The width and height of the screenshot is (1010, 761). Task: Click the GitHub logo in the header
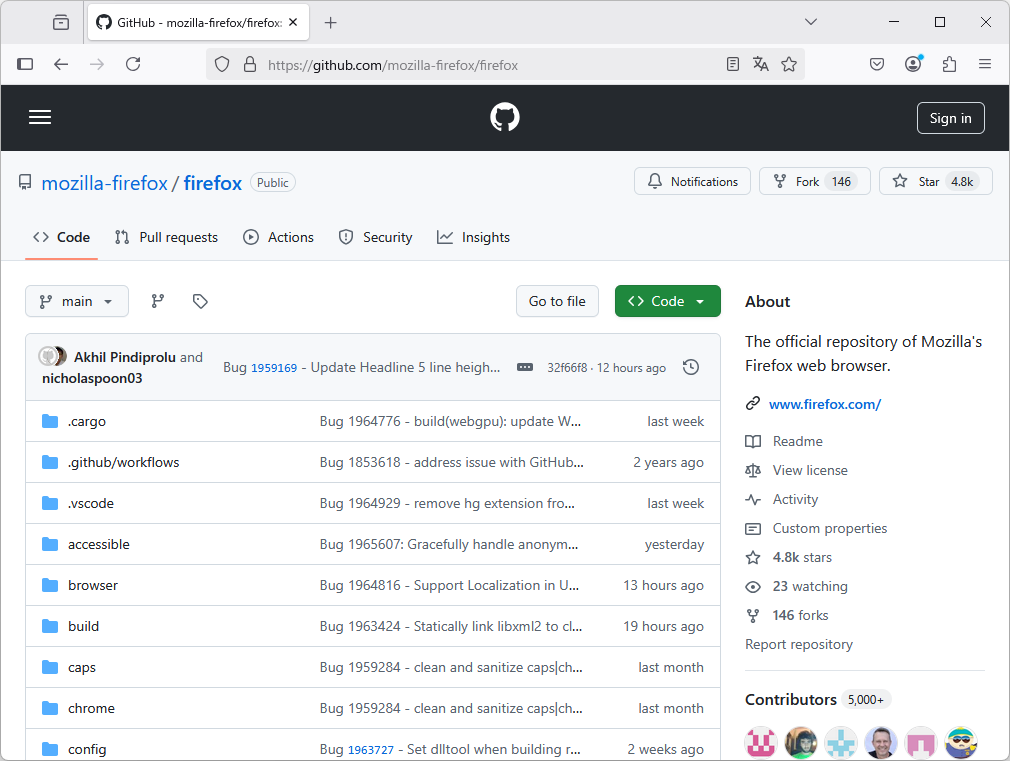click(504, 117)
